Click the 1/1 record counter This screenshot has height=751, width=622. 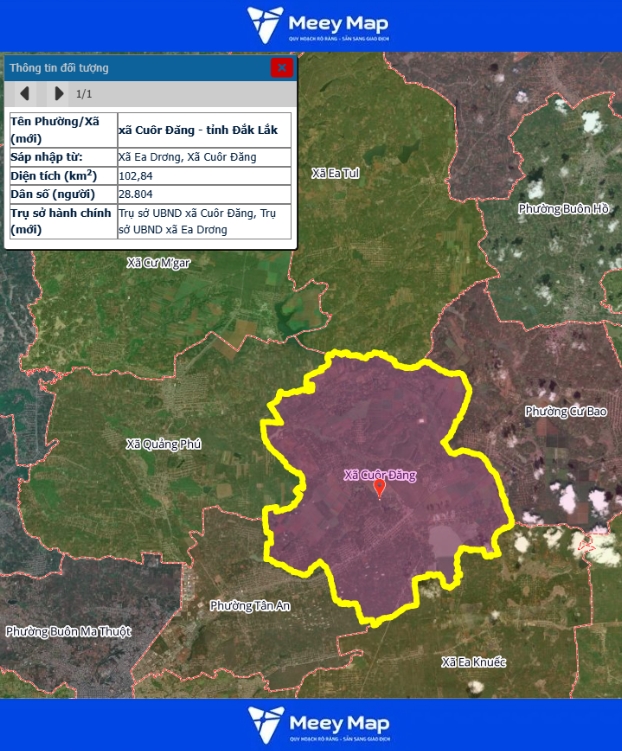(84, 94)
